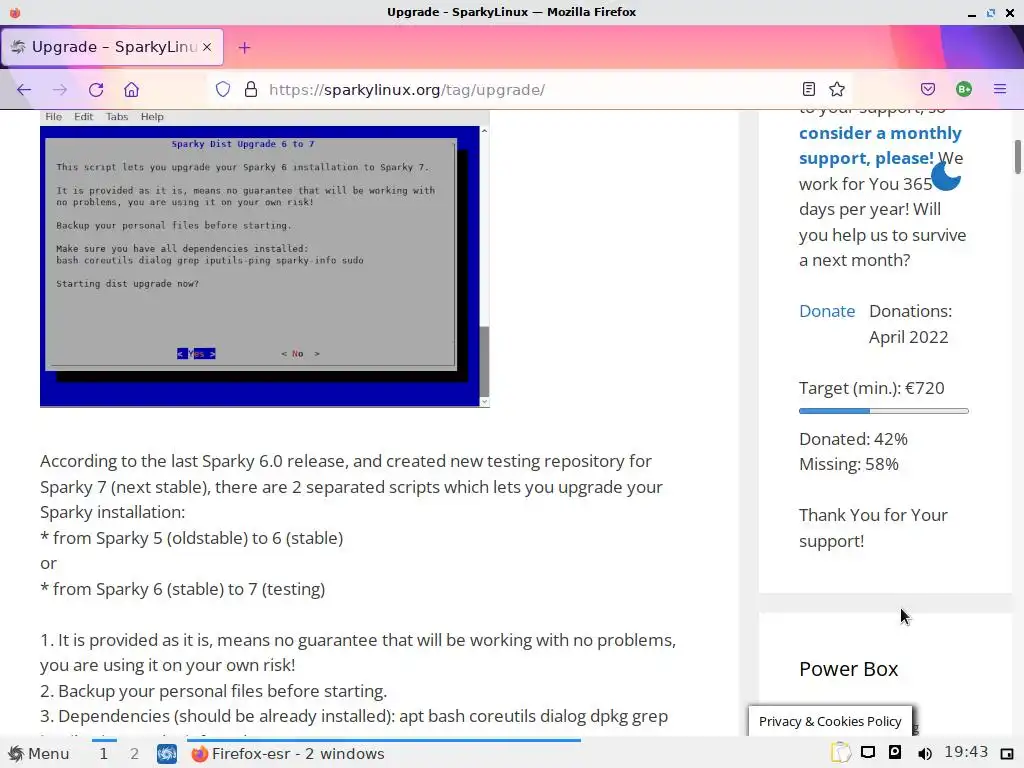Click the 'Power Box' heading
The width and height of the screenshot is (1024, 768).
(x=848, y=669)
